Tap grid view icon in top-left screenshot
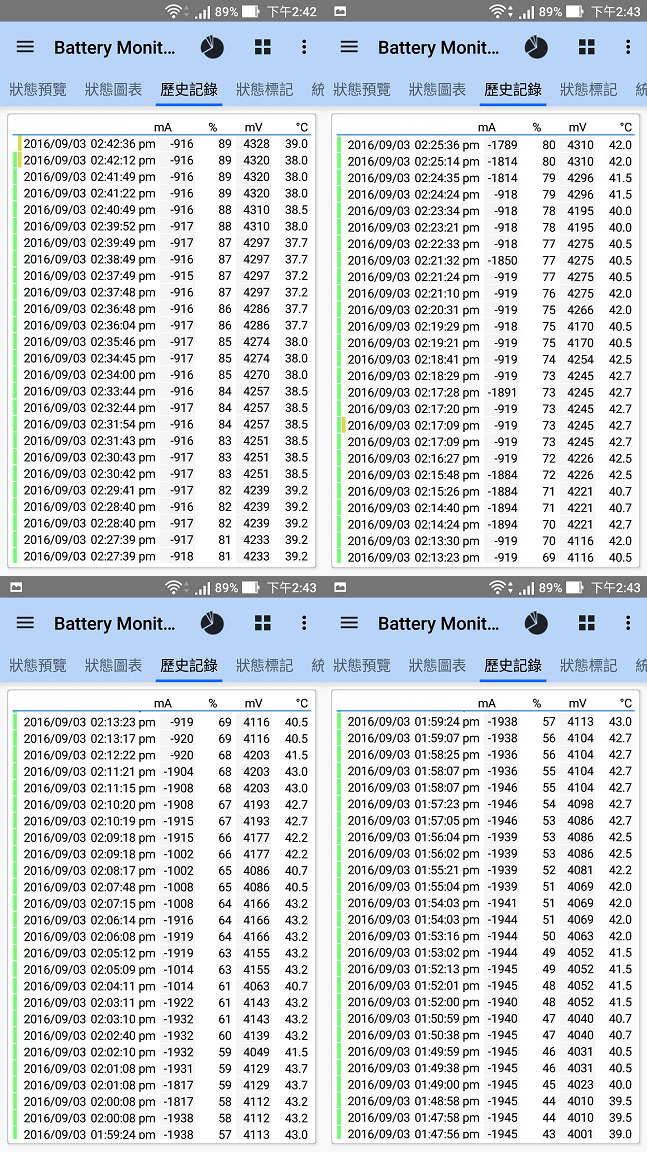The width and height of the screenshot is (647, 1152). [x=262, y=47]
